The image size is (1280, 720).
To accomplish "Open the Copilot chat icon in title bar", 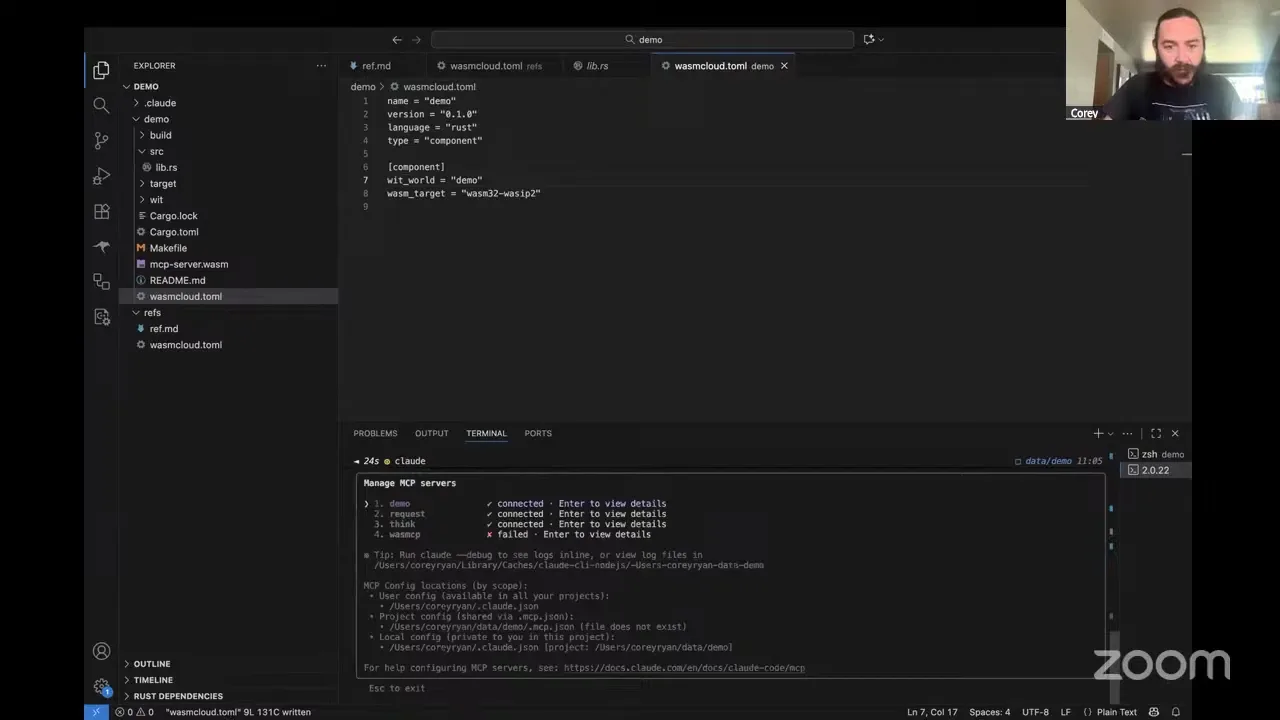I will [868, 39].
